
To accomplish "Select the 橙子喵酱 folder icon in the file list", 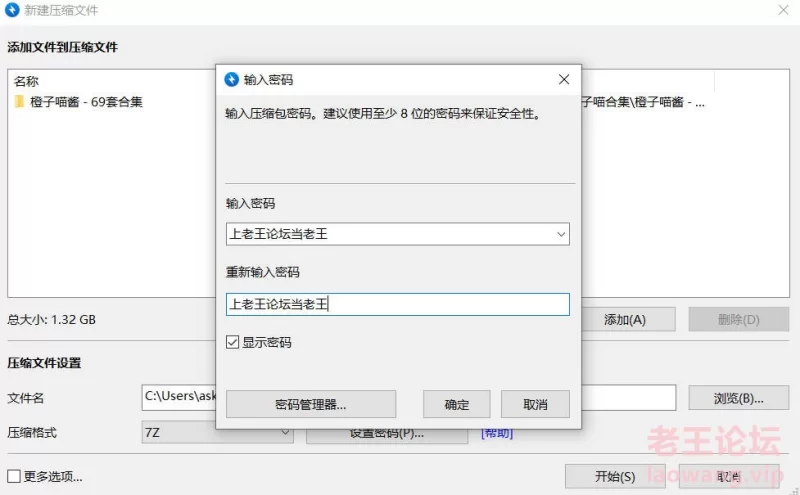I will [x=19, y=102].
